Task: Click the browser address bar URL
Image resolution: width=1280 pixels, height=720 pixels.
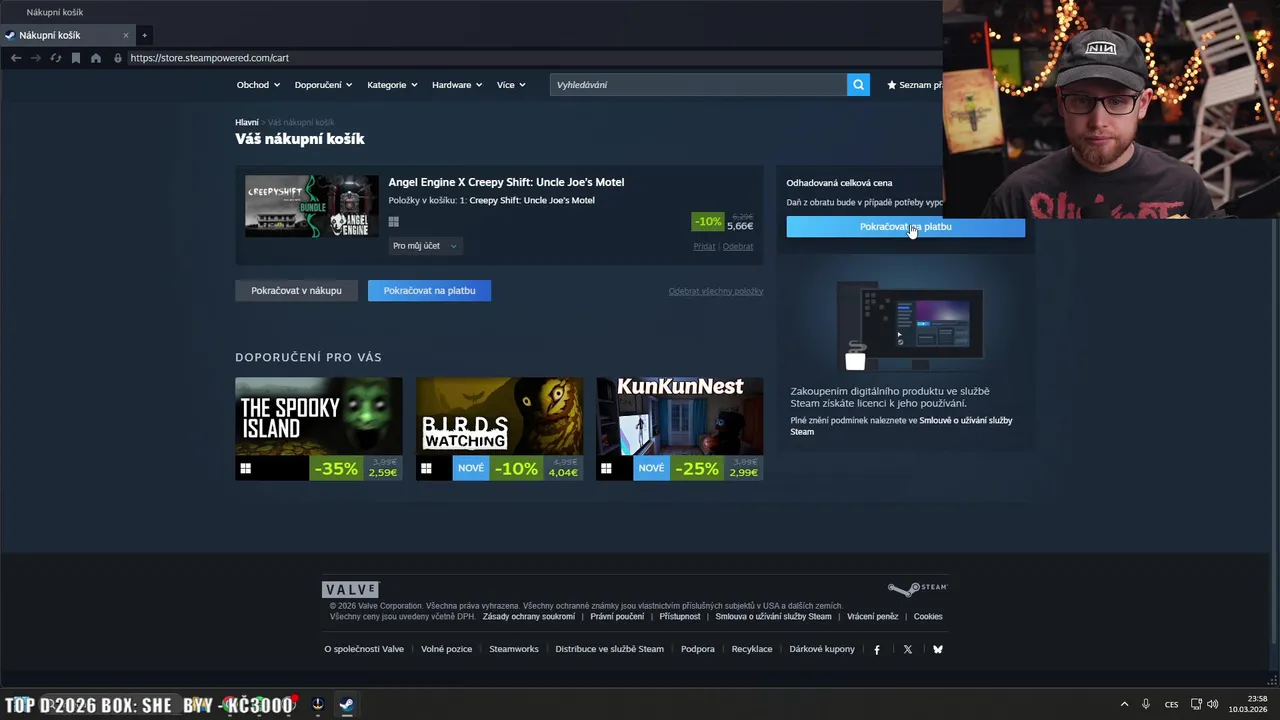Action: [x=210, y=58]
